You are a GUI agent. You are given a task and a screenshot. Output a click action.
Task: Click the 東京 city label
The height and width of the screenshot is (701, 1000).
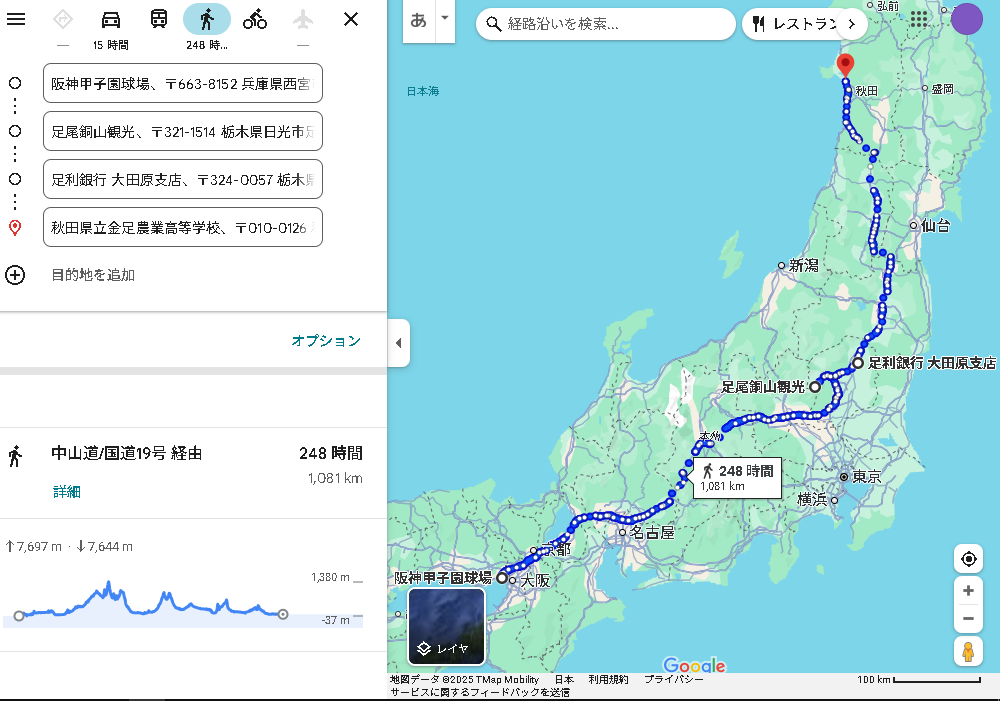click(867, 477)
